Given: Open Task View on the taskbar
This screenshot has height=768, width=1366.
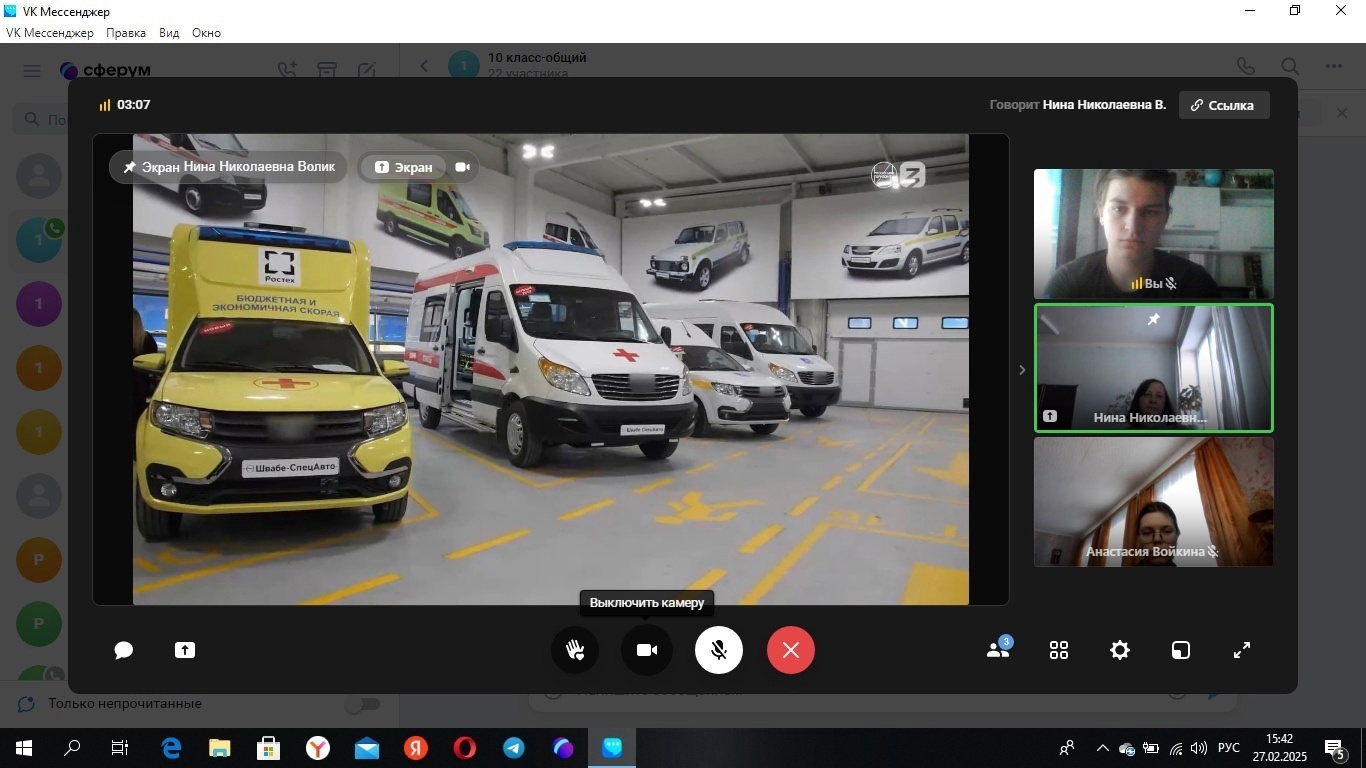Looking at the screenshot, I should (120, 748).
